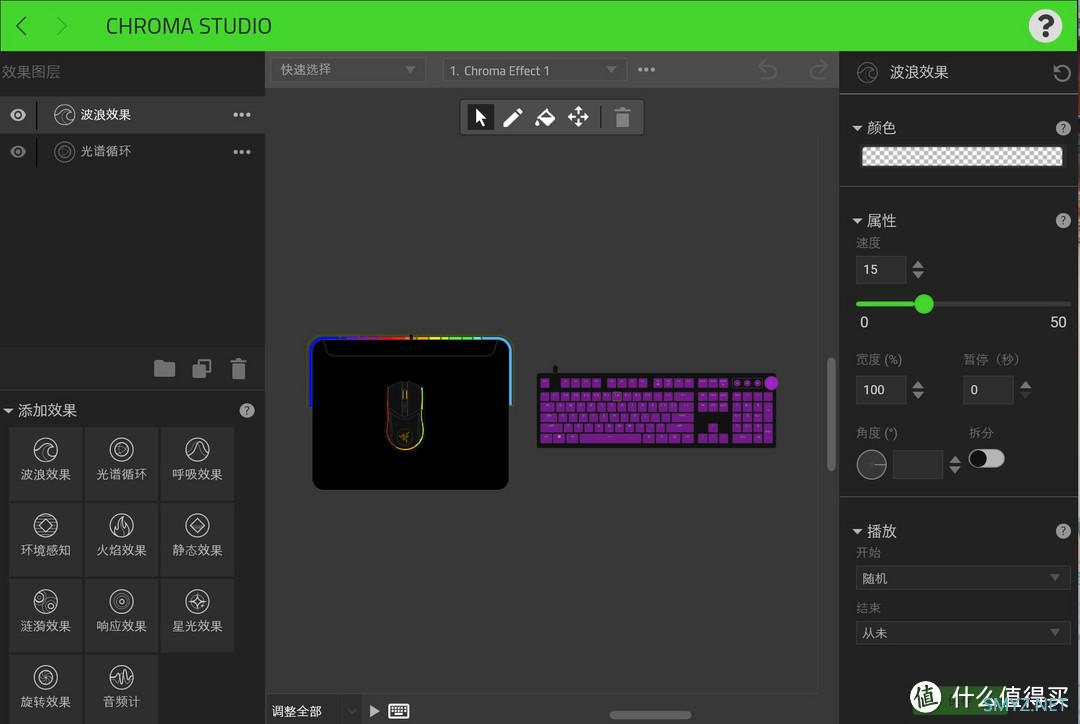Open help for the 颜色 section
This screenshot has height=724, width=1080.
pyautogui.click(x=1063, y=128)
